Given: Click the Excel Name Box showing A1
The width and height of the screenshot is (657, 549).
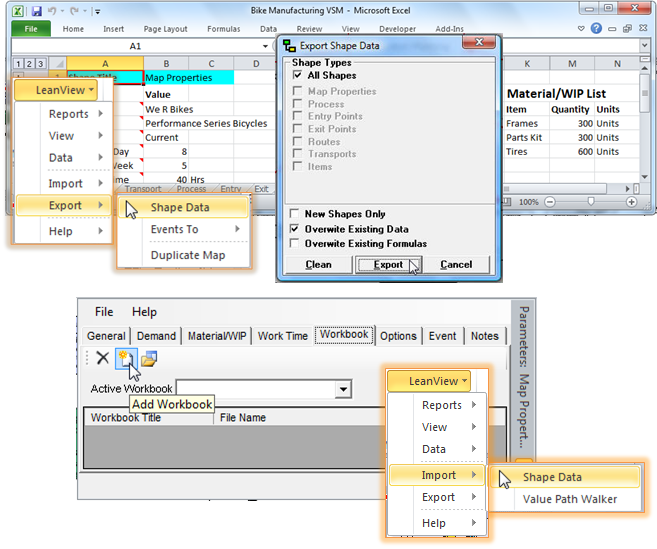Looking at the screenshot, I should coord(134,46).
